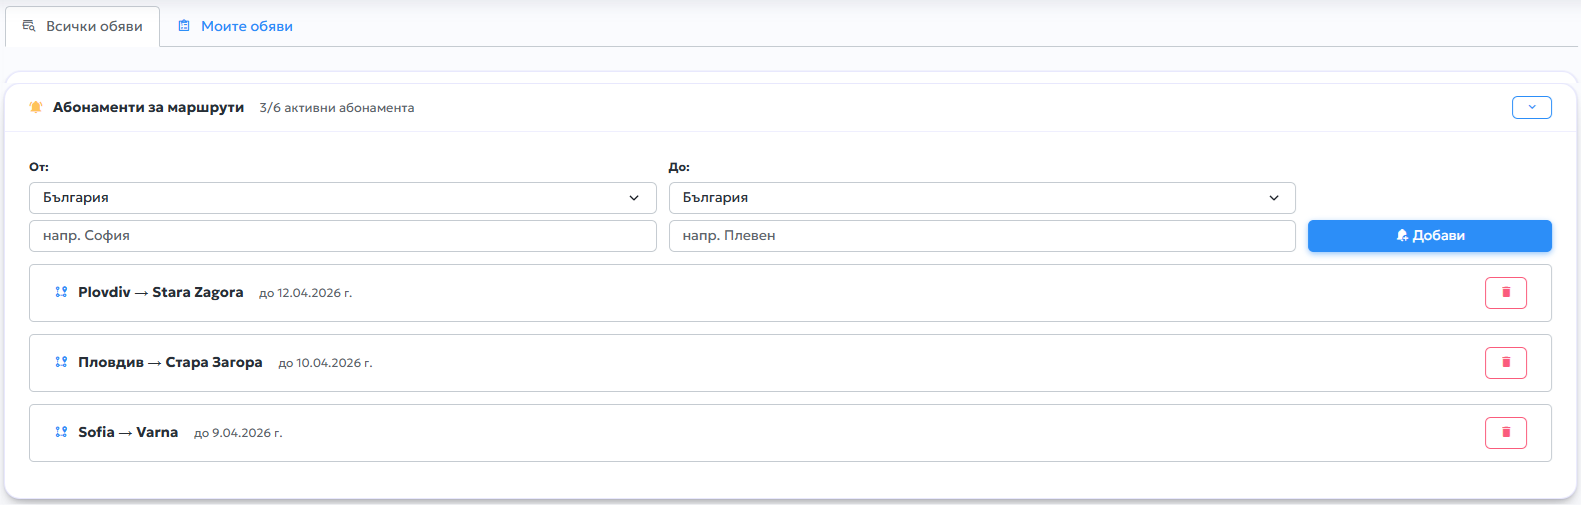The height and width of the screenshot is (505, 1583).
Task: Click route icon next to Пловдив → Стара Загора
Action: [61, 362]
